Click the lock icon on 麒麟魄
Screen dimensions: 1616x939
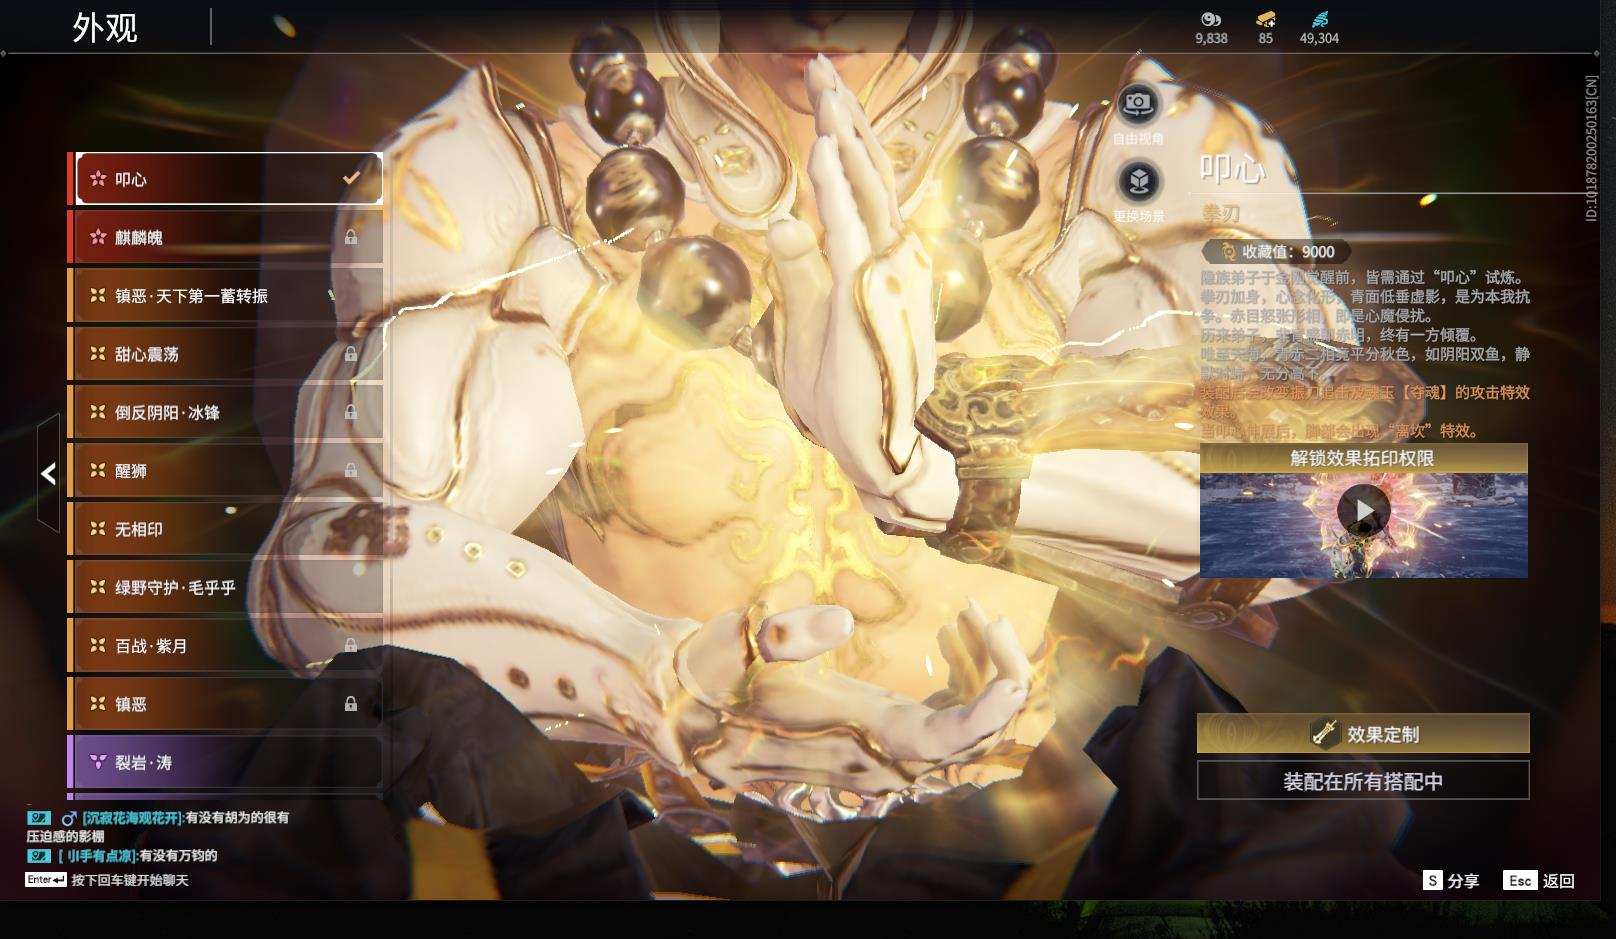click(351, 237)
